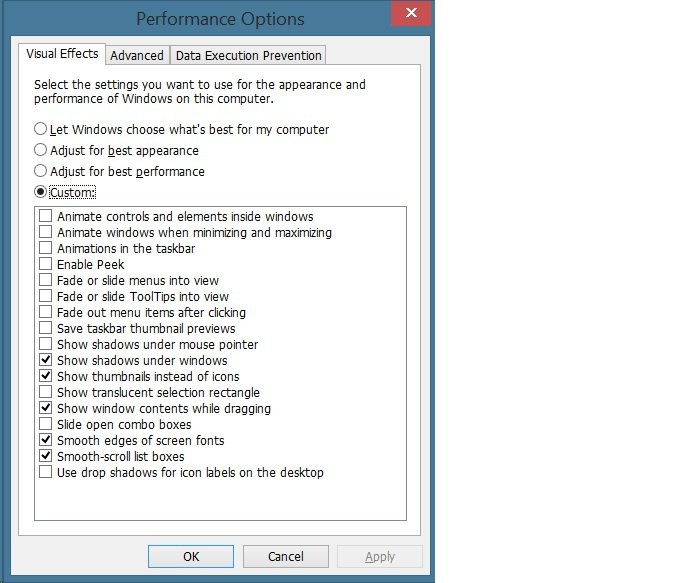Enable Save taskbar thumbnail previews
The image size is (692, 583).
click(x=46, y=328)
